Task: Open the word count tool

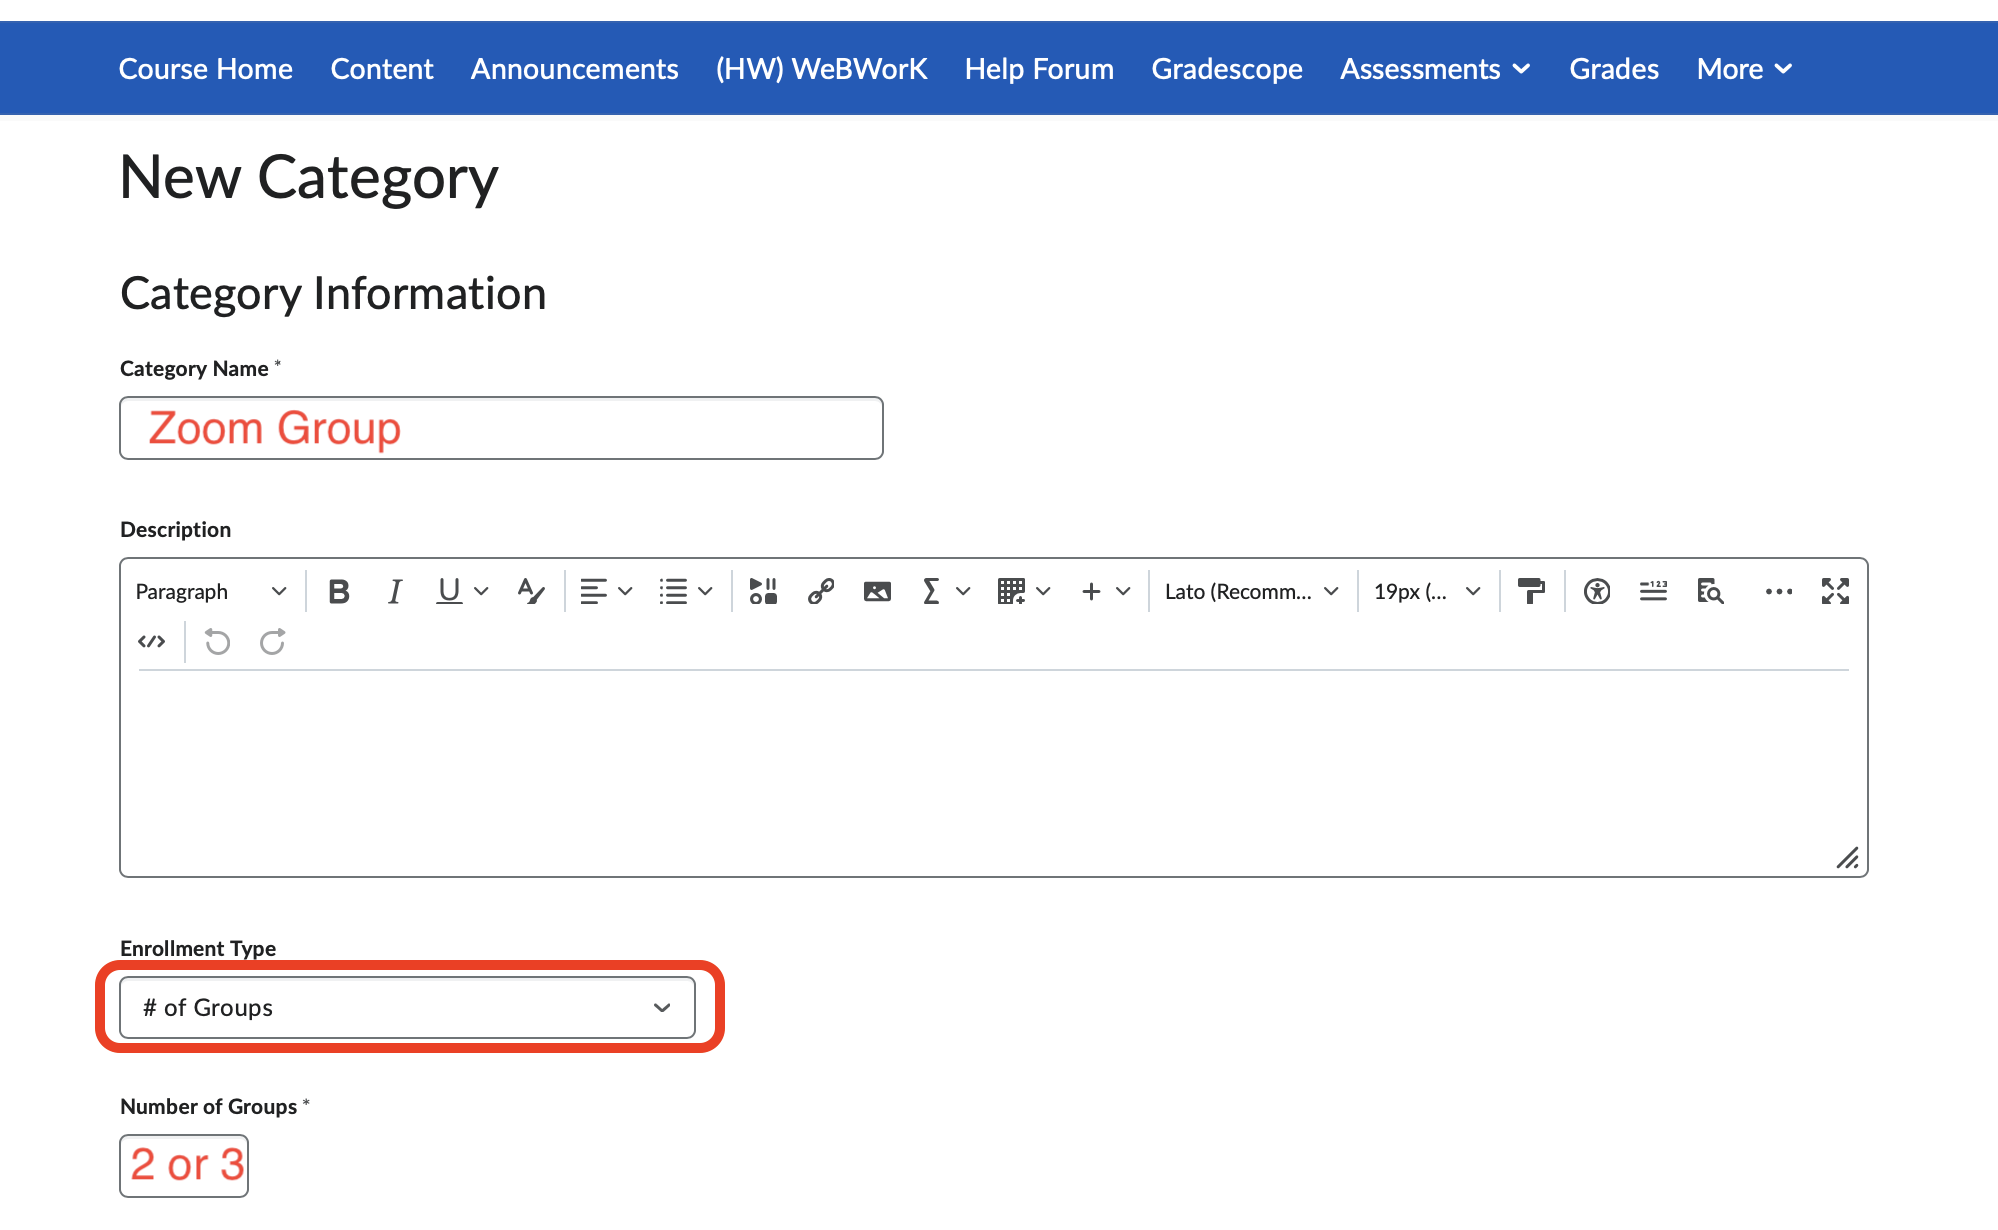Action: 1653,592
